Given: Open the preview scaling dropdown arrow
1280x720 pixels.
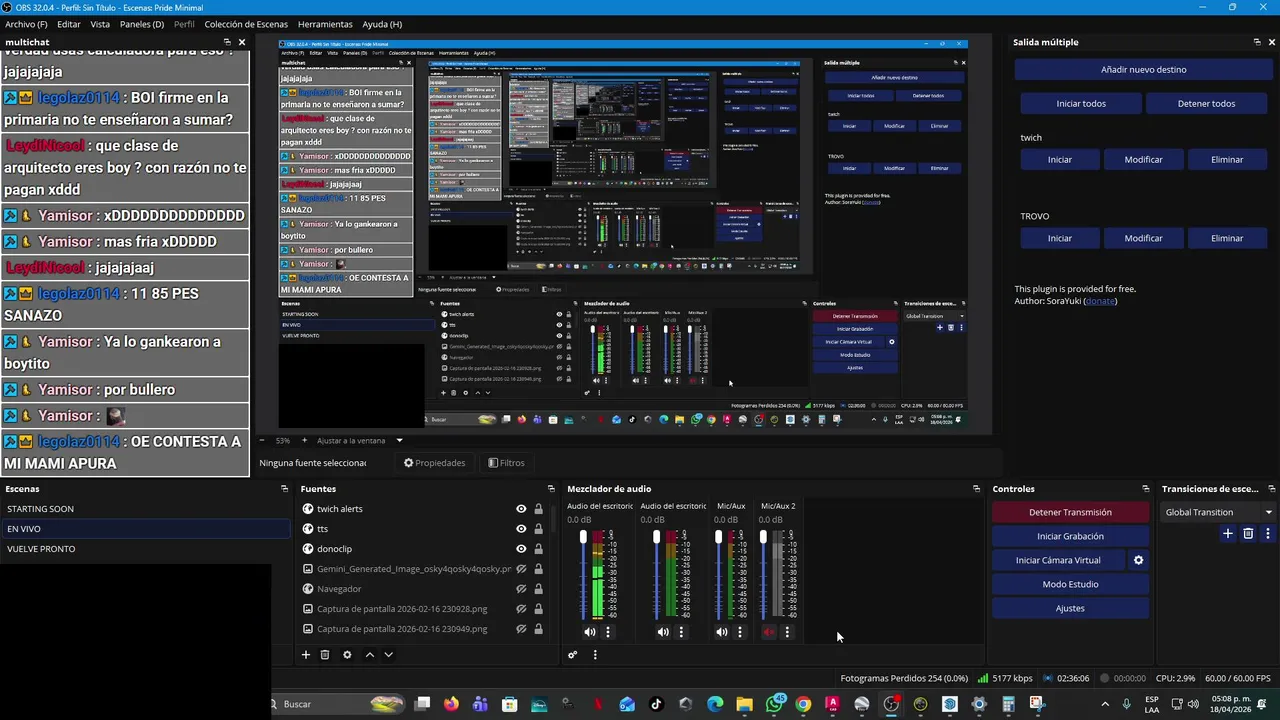Looking at the screenshot, I should (x=399, y=440).
